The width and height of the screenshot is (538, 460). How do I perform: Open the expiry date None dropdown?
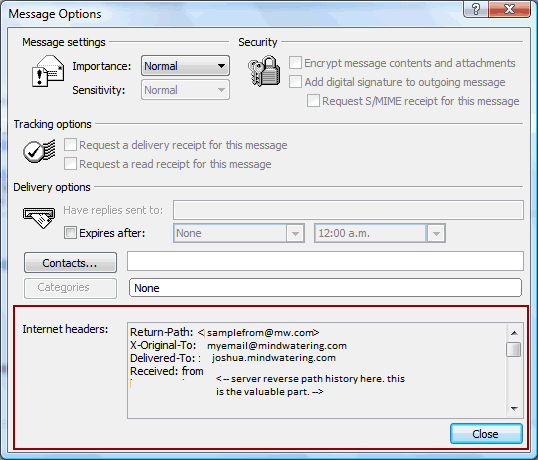pyautogui.click(x=239, y=233)
